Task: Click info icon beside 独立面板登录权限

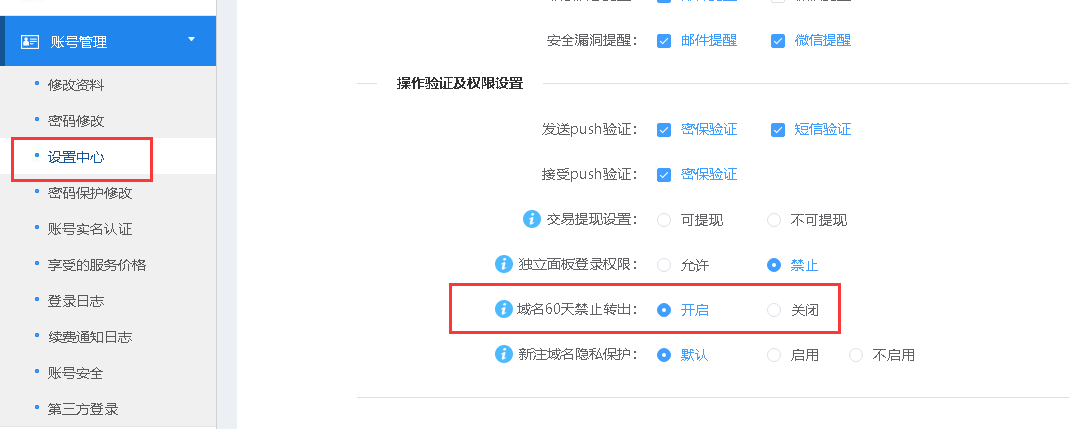Action: (x=504, y=264)
